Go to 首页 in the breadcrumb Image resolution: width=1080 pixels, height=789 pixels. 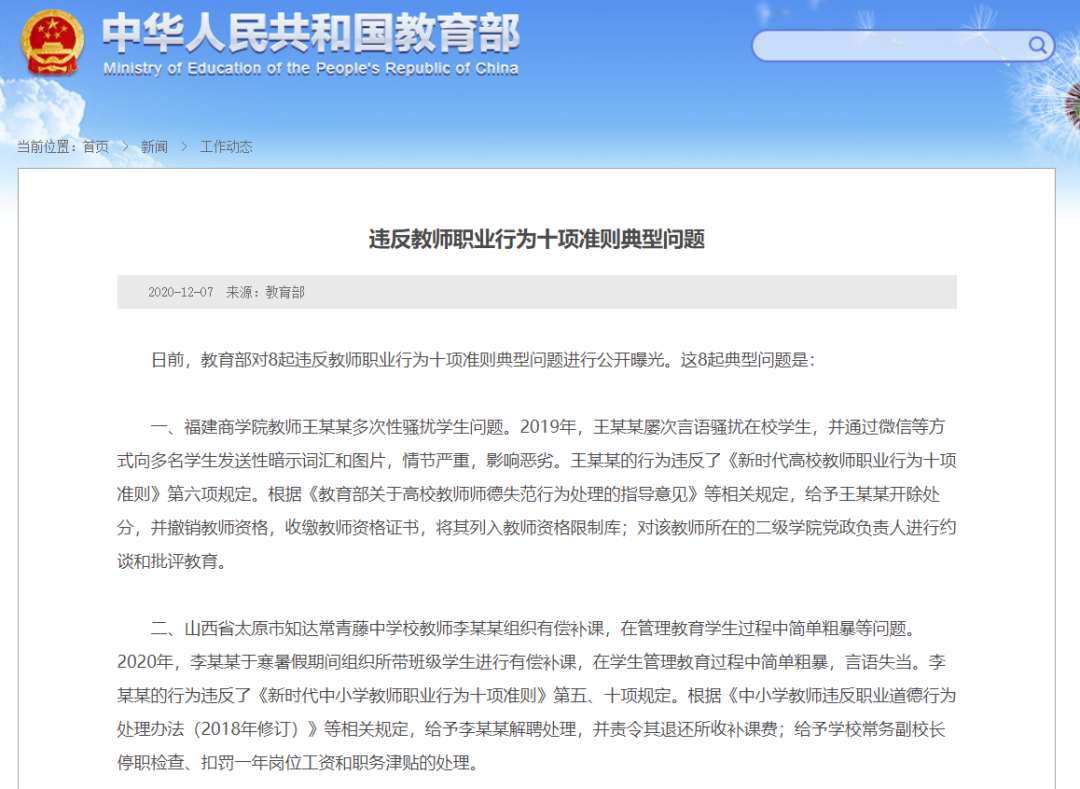click(96, 147)
